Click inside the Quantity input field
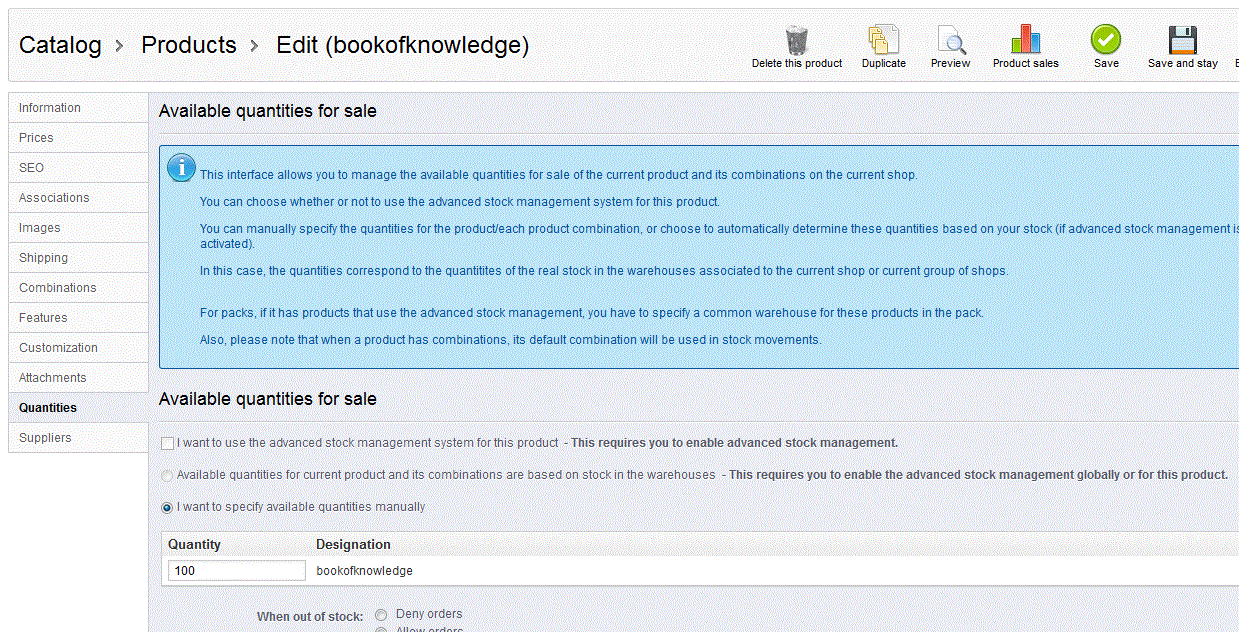 [x=236, y=570]
